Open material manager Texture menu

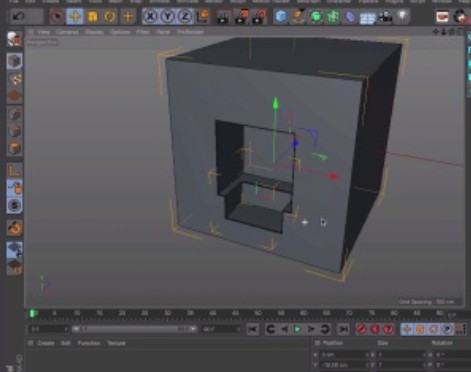[x=116, y=343]
